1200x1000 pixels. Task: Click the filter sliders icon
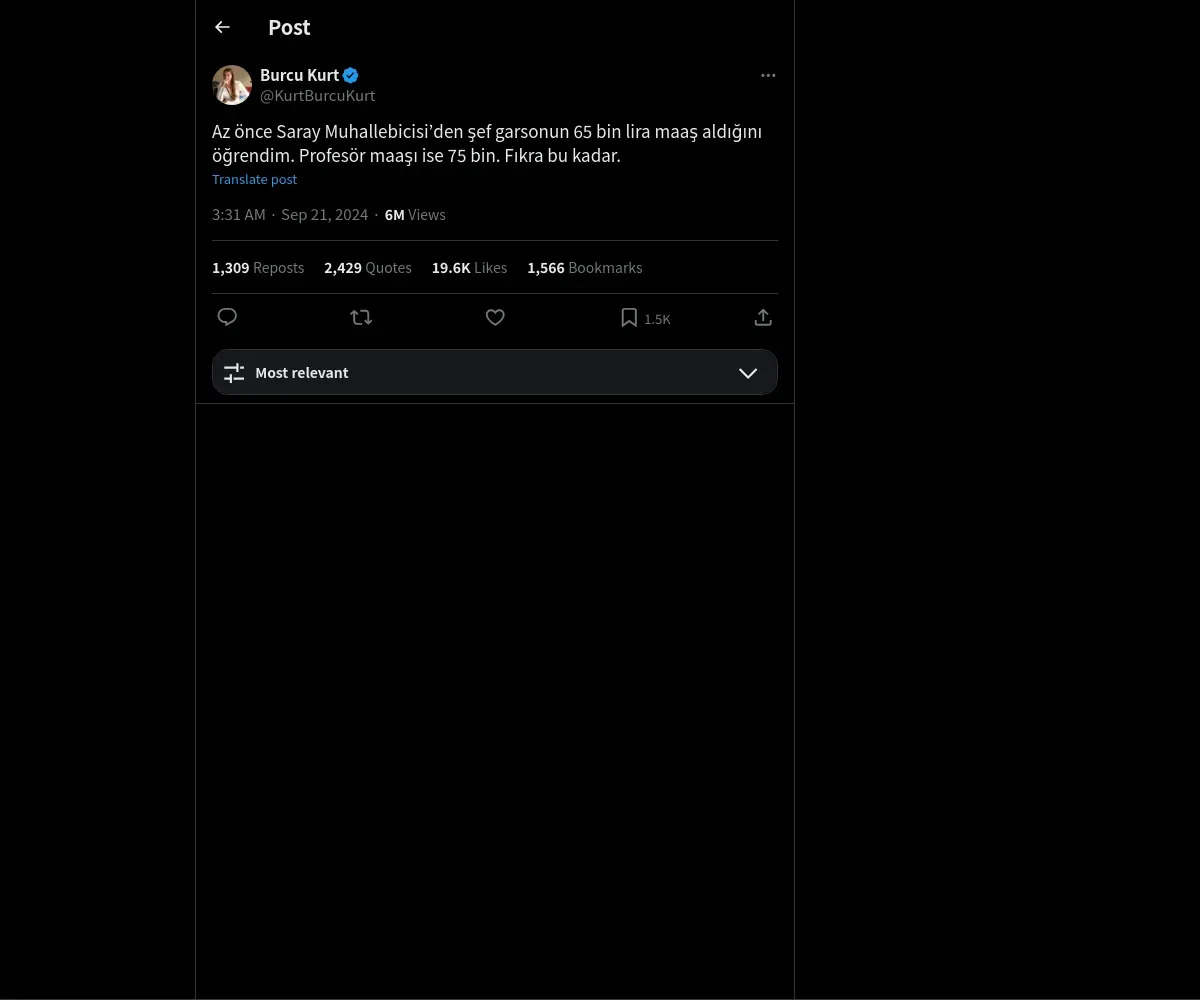[x=234, y=373]
